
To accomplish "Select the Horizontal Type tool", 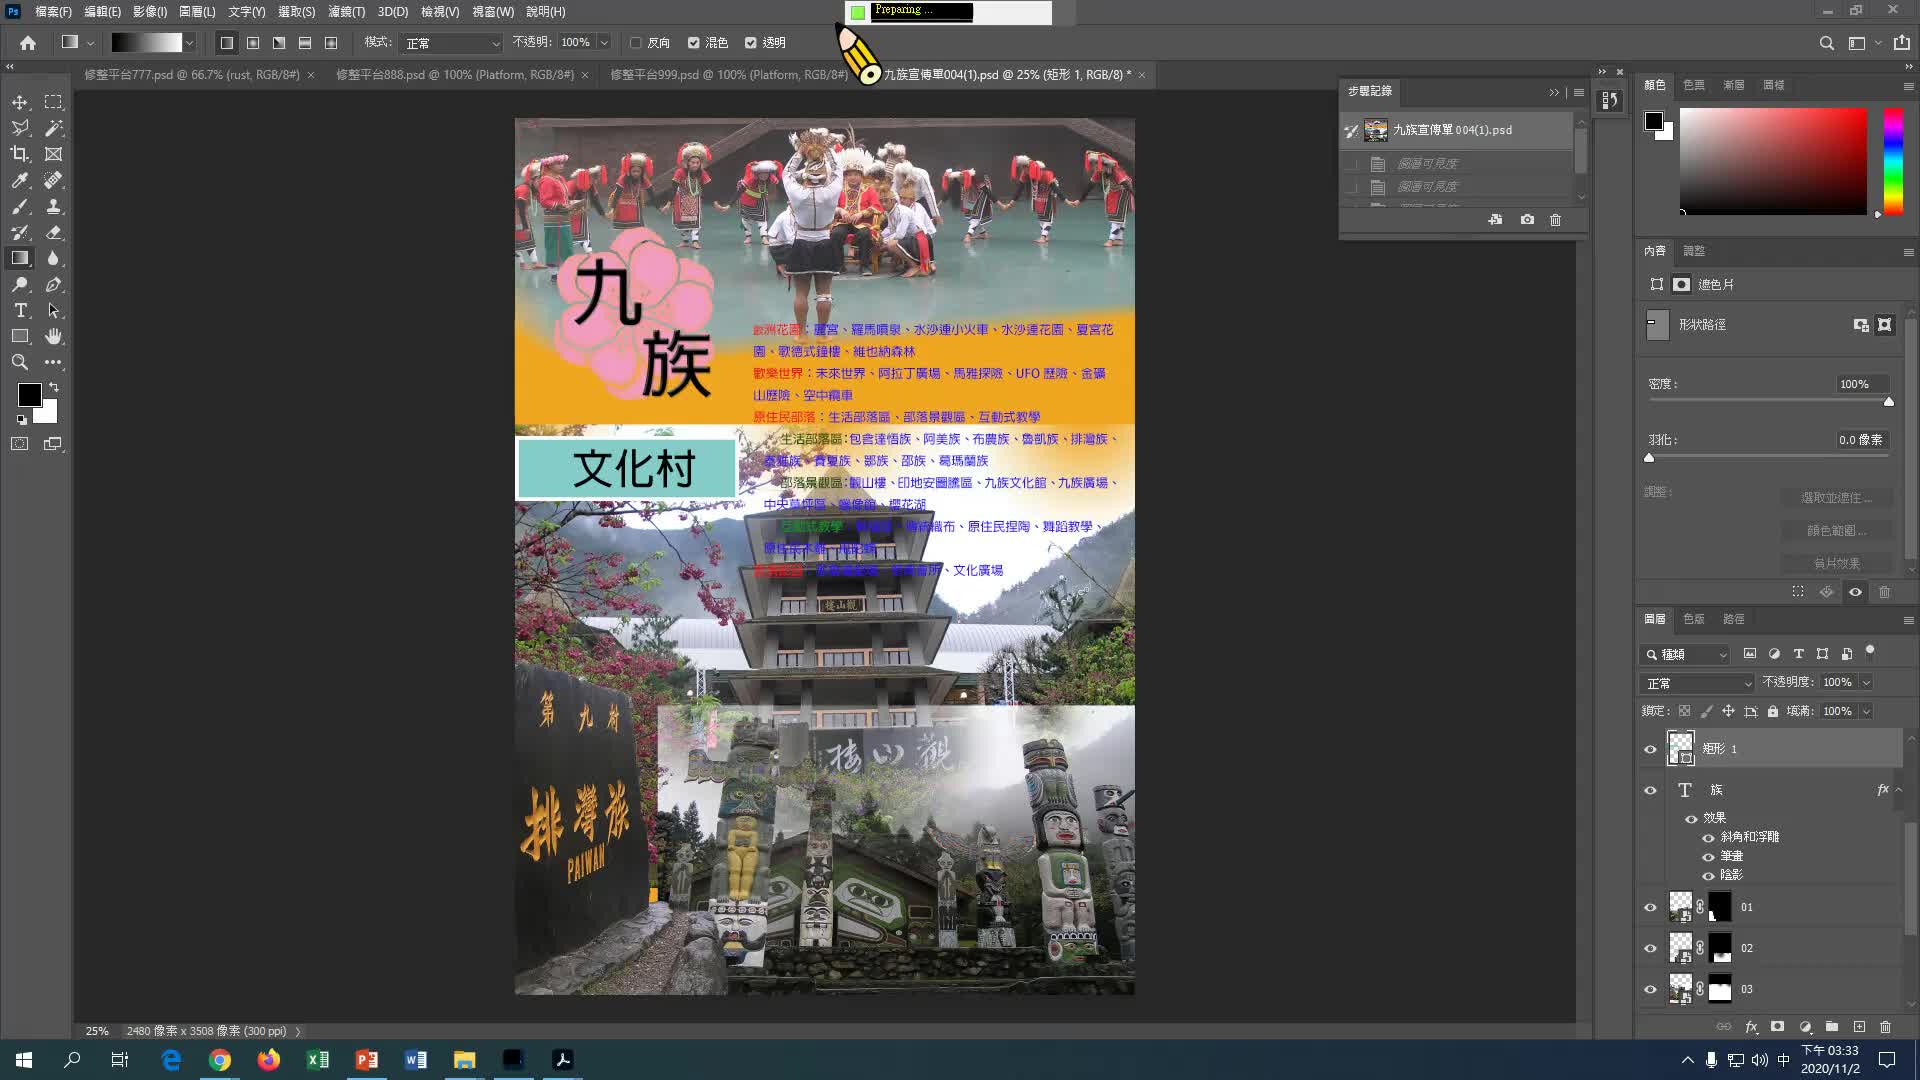I will tap(20, 310).
